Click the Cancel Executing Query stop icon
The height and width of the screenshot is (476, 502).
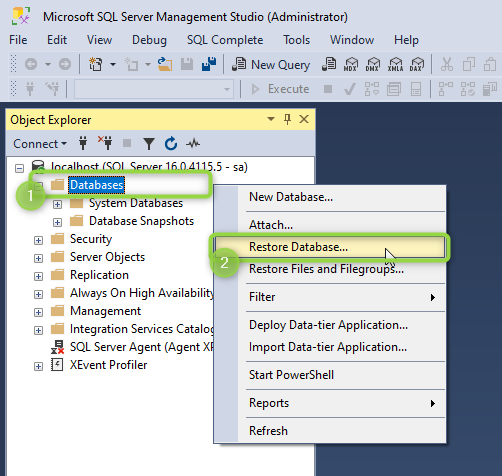[328, 89]
